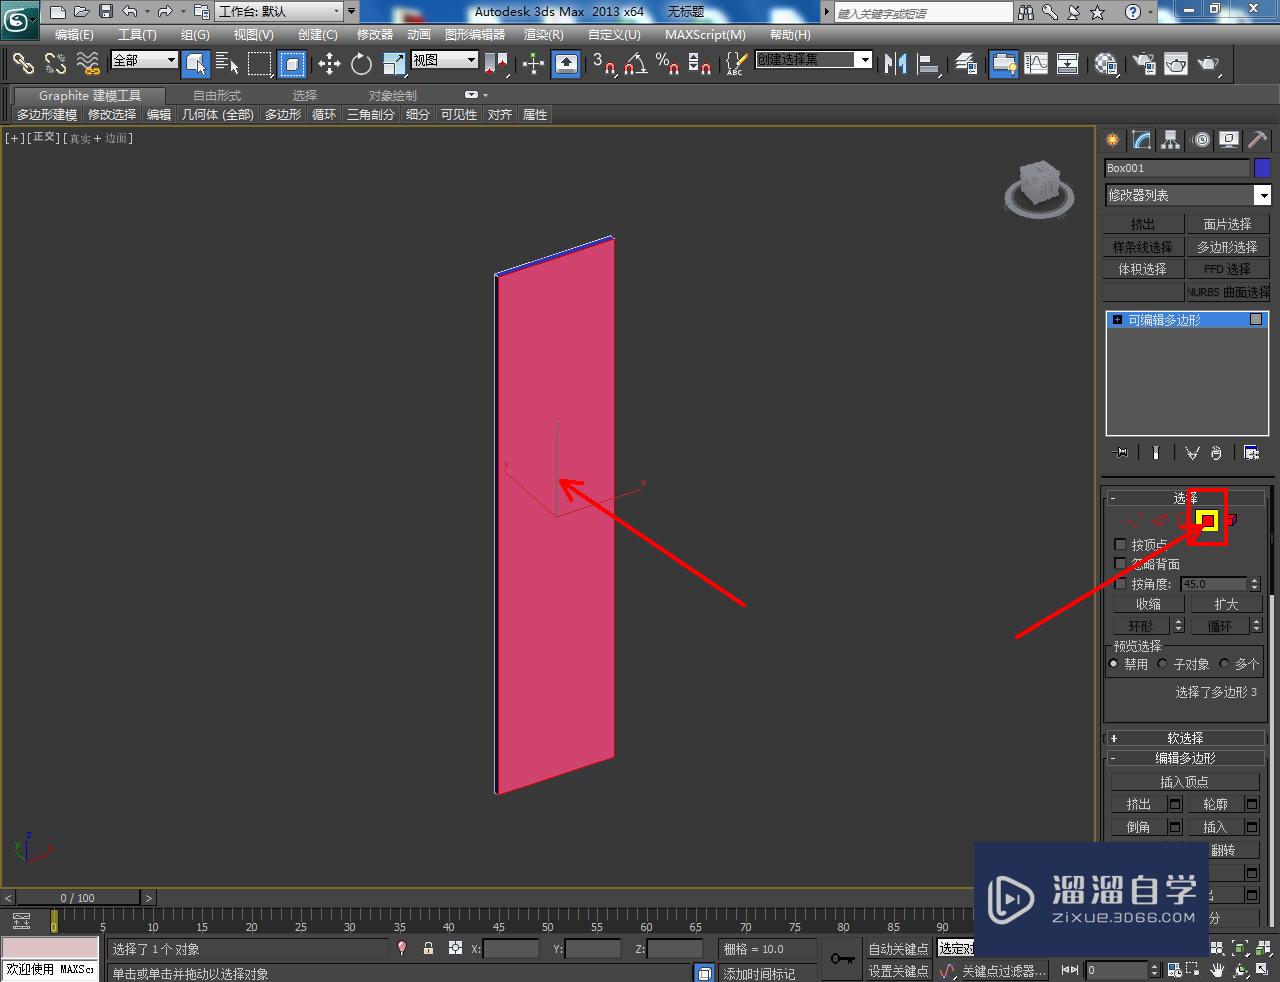Screen dimensions: 1280x982
Task: Open Schematic View
Action: [x=1068, y=64]
